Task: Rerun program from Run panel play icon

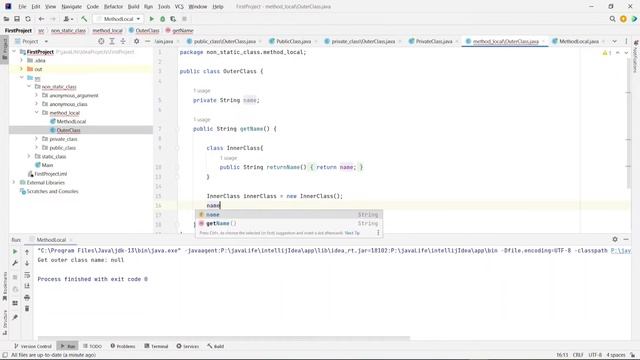Action: 15,251
